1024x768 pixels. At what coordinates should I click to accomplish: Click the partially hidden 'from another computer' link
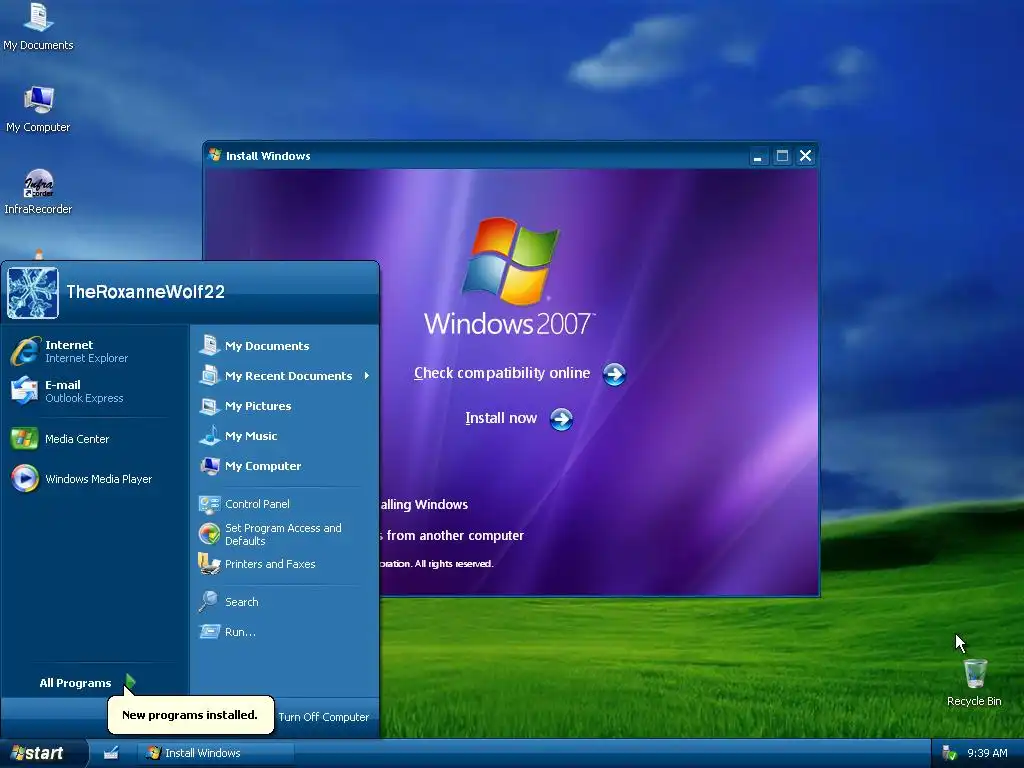click(452, 536)
